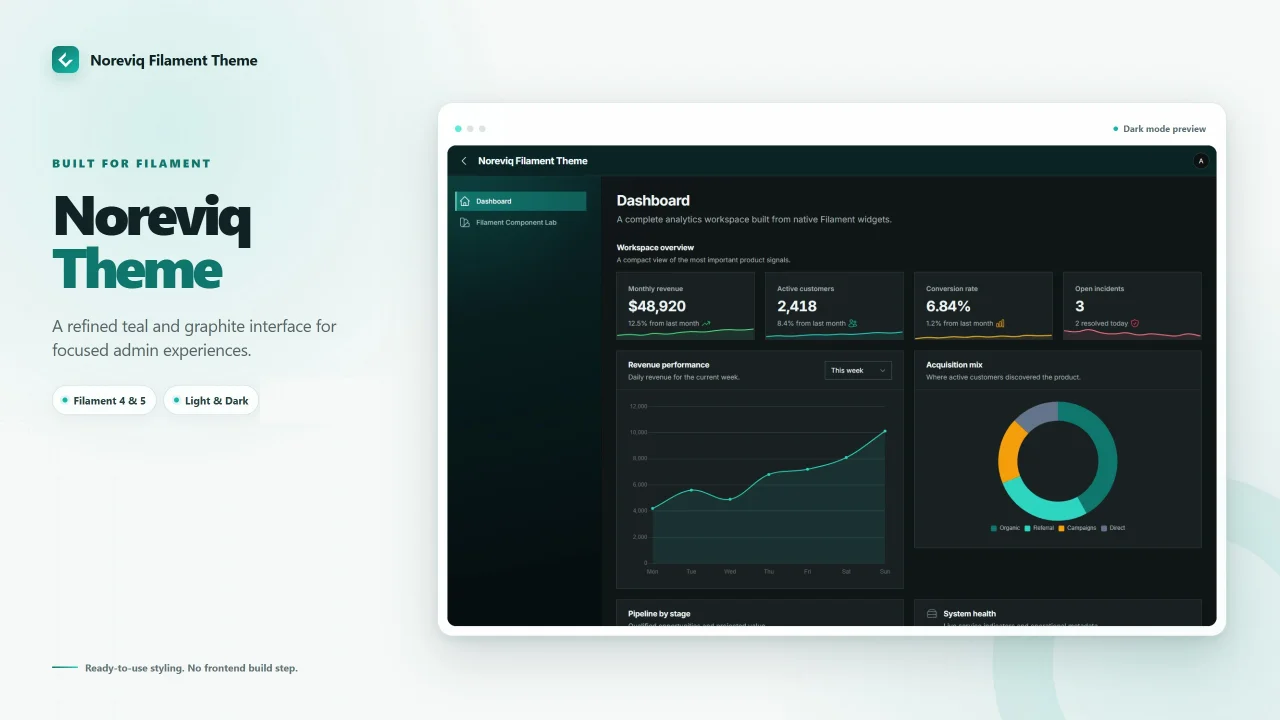Screen dimensions: 1280x720
Task: Click the alert icon beside "2 resolved today"
Action: (1135, 323)
